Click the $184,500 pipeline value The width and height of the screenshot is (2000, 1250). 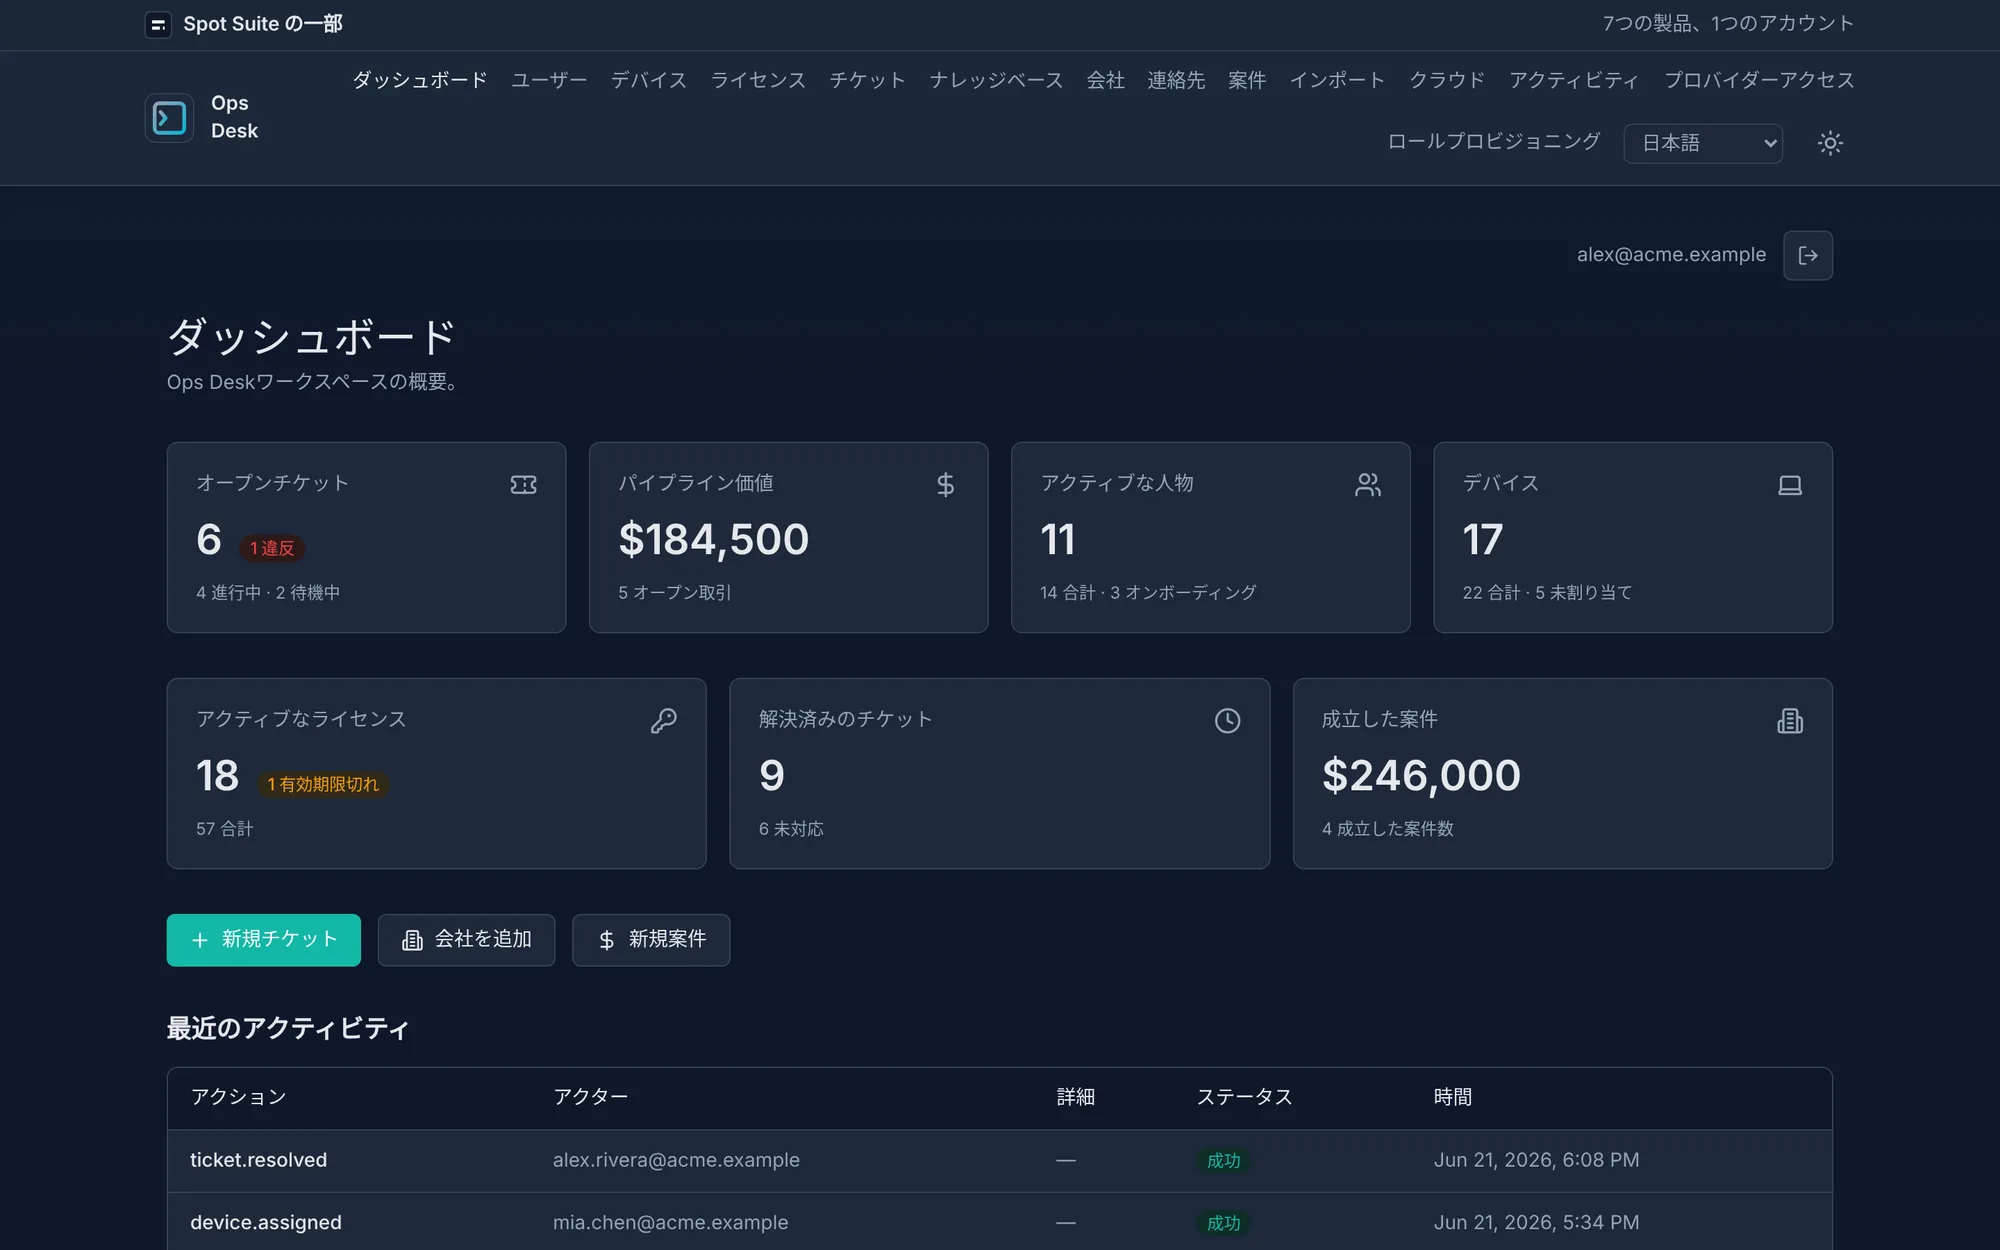click(714, 540)
